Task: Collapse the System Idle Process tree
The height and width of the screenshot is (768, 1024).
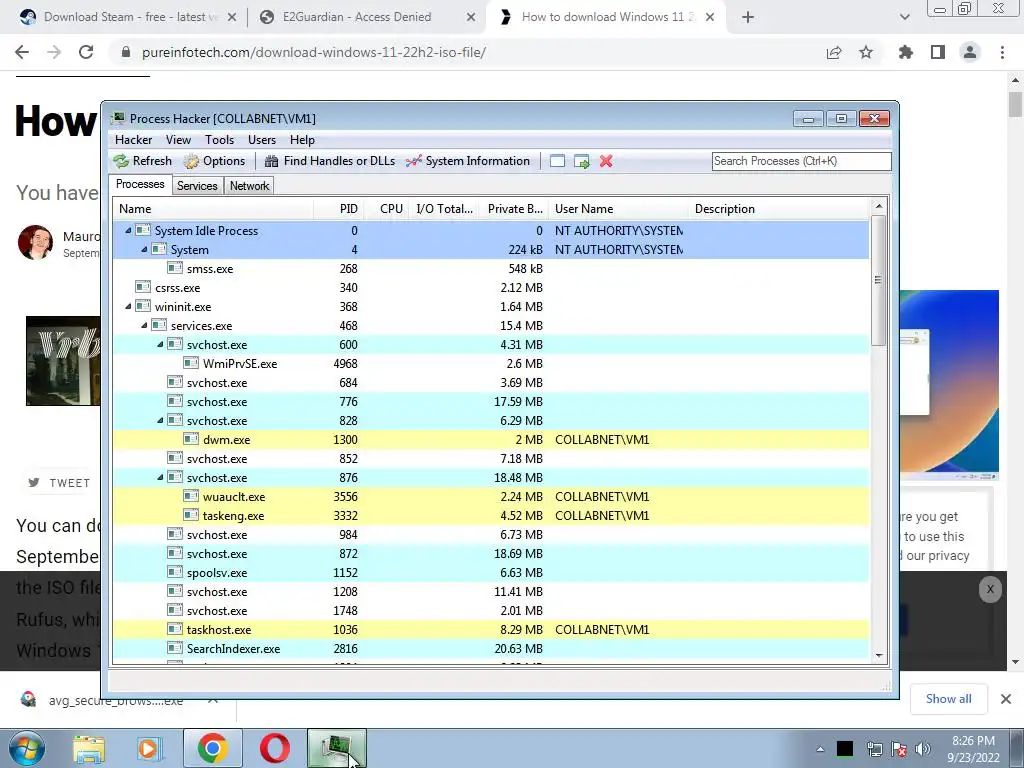Action: (129, 231)
